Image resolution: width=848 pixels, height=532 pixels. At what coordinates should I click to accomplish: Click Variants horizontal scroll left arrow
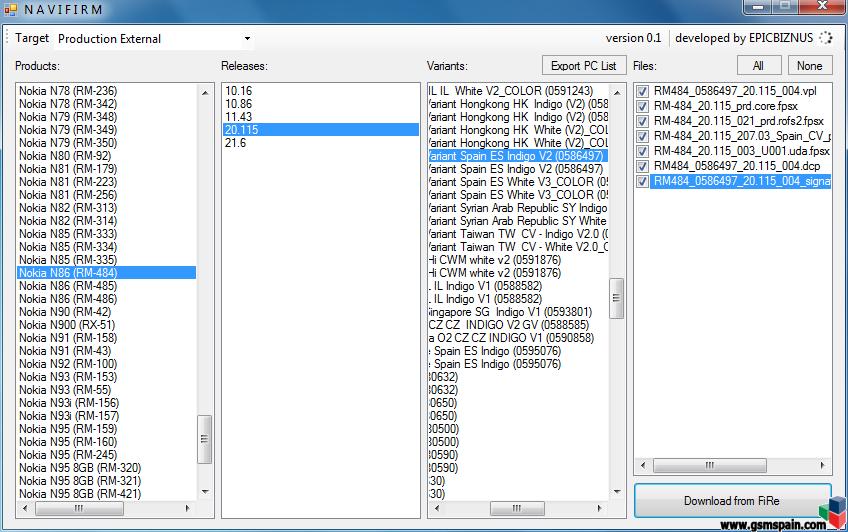(x=437, y=508)
